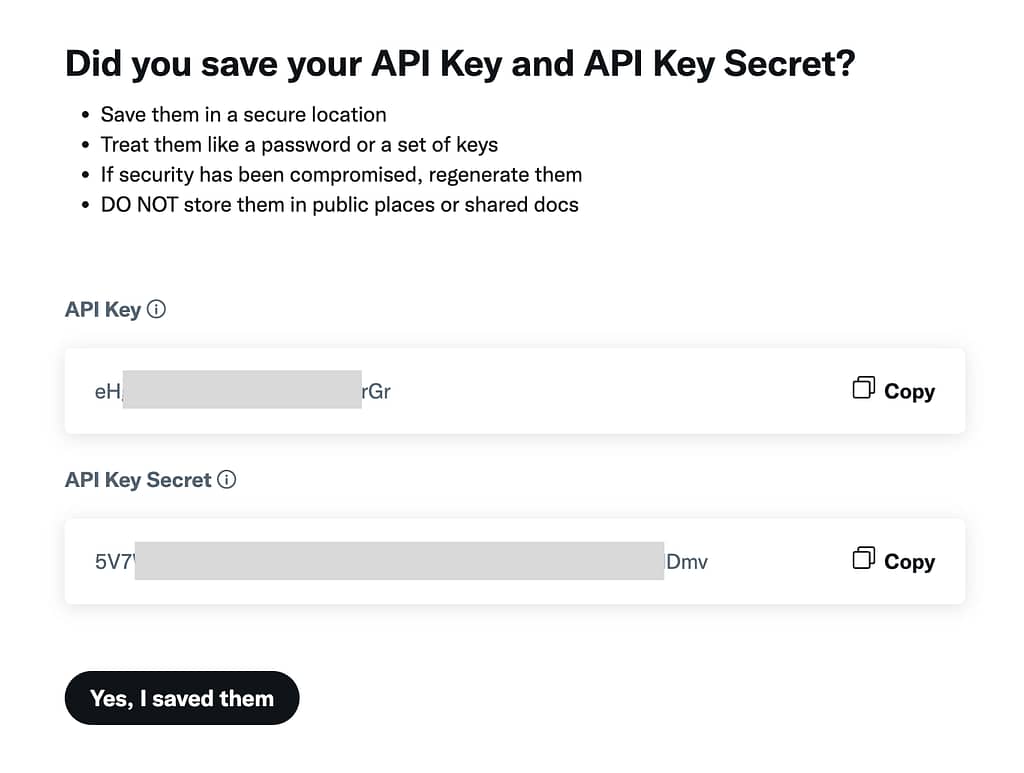Click the rGr ending of the API Key
This screenshot has width=1024, height=773.
(x=376, y=392)
